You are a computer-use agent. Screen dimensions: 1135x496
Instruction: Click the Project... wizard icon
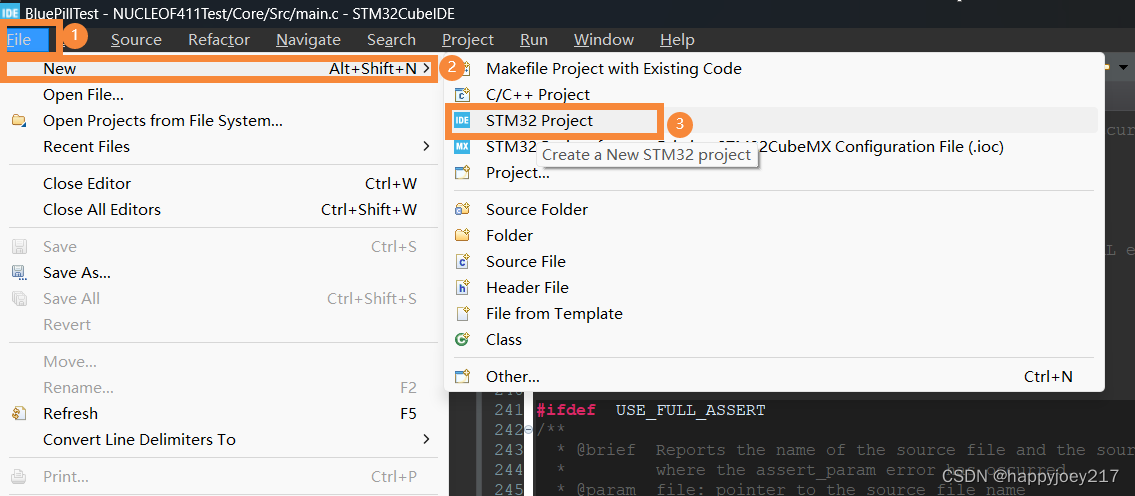click(463, 173)
